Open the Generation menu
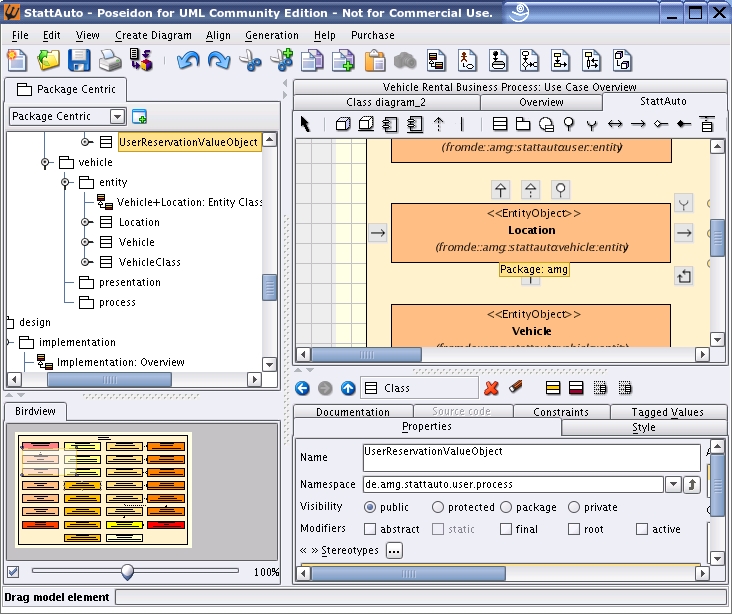The image size is (732, 614). pos(271,35)
